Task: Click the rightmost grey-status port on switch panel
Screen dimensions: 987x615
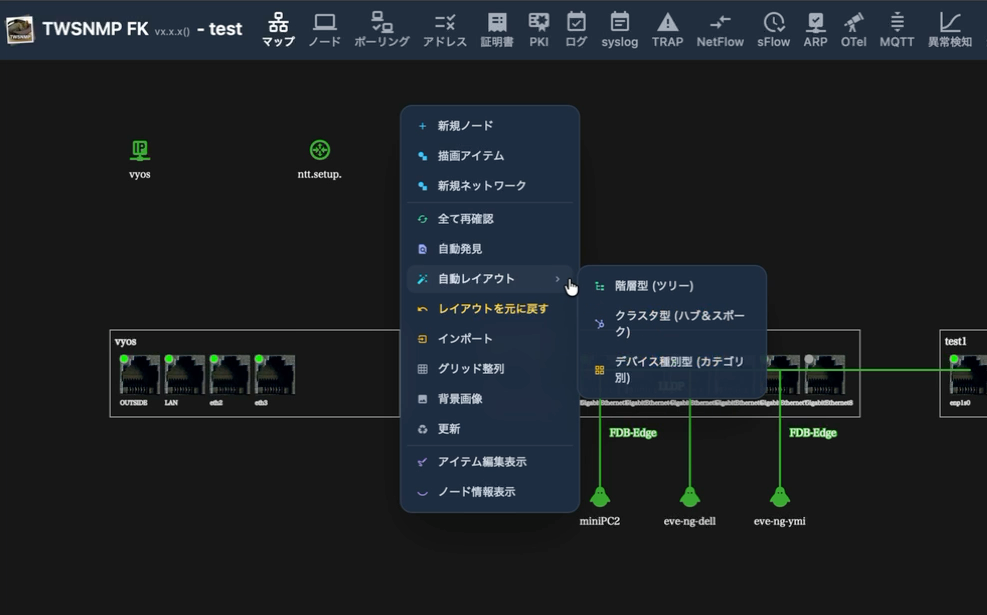Action: pos(825,375)
